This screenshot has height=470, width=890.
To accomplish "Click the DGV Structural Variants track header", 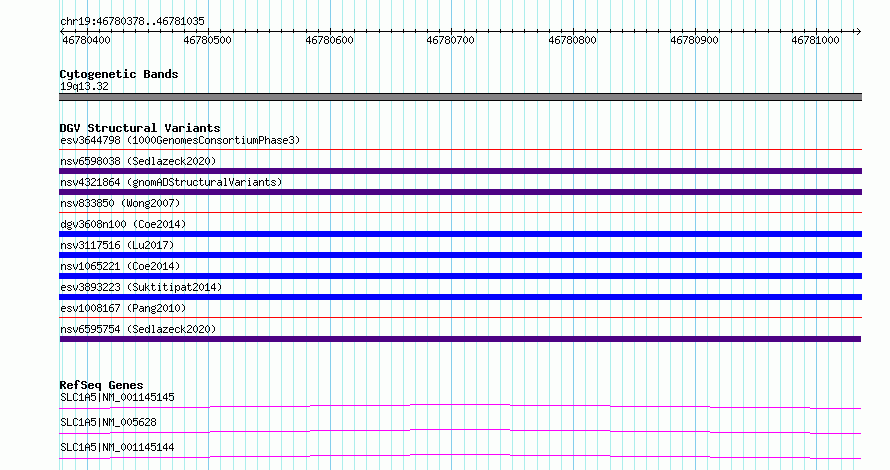I will pos(140,128).
